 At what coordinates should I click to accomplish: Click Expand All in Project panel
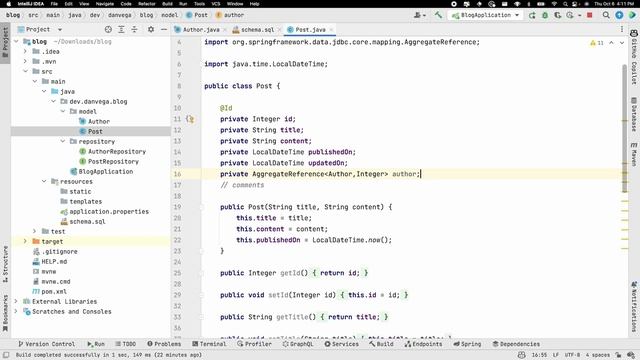[121, 29]
